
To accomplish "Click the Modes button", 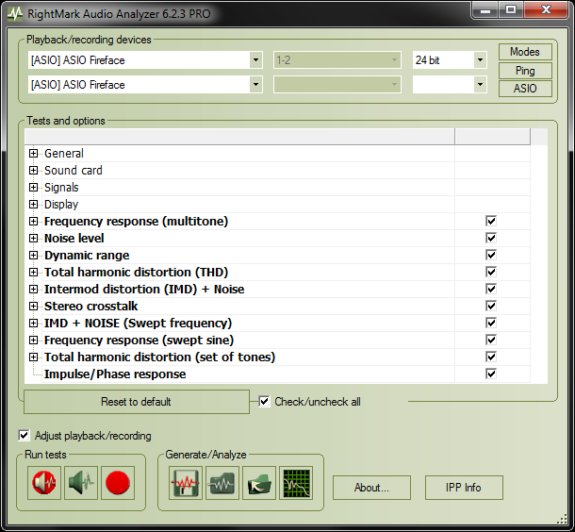I will [525, 52].
